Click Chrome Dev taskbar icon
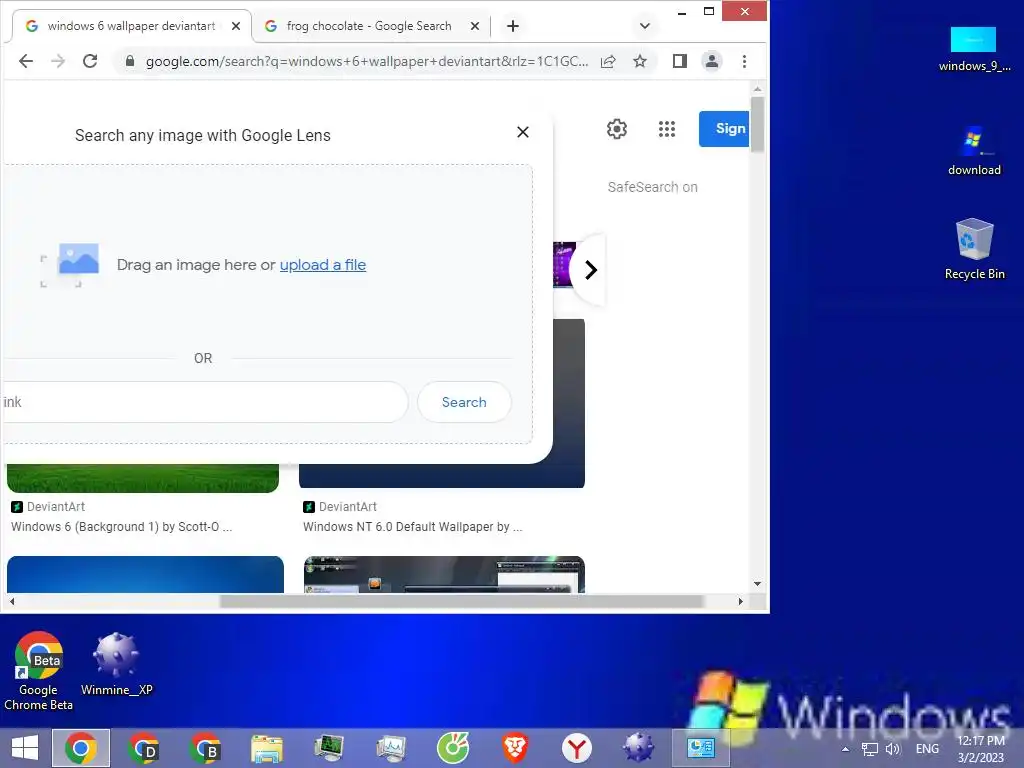The image size is (1024, 768). click(144, 748)
